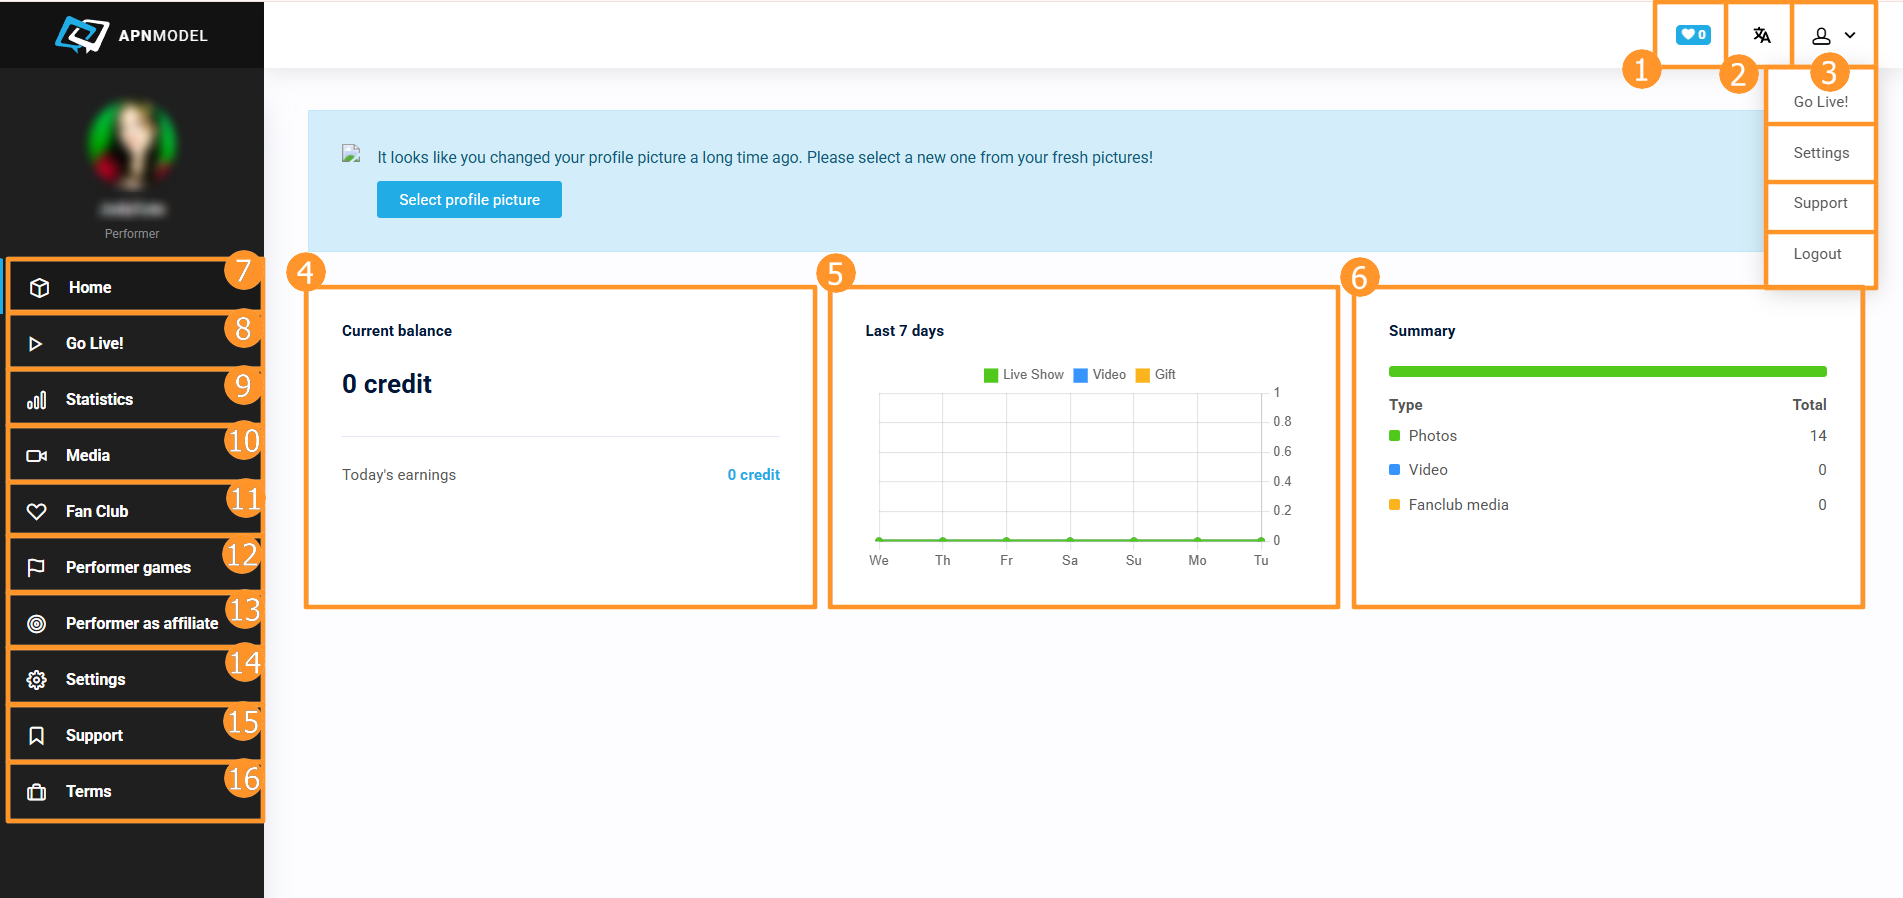Toggle Video series in chart legend
The image size is (1903, 898).
1099,375
